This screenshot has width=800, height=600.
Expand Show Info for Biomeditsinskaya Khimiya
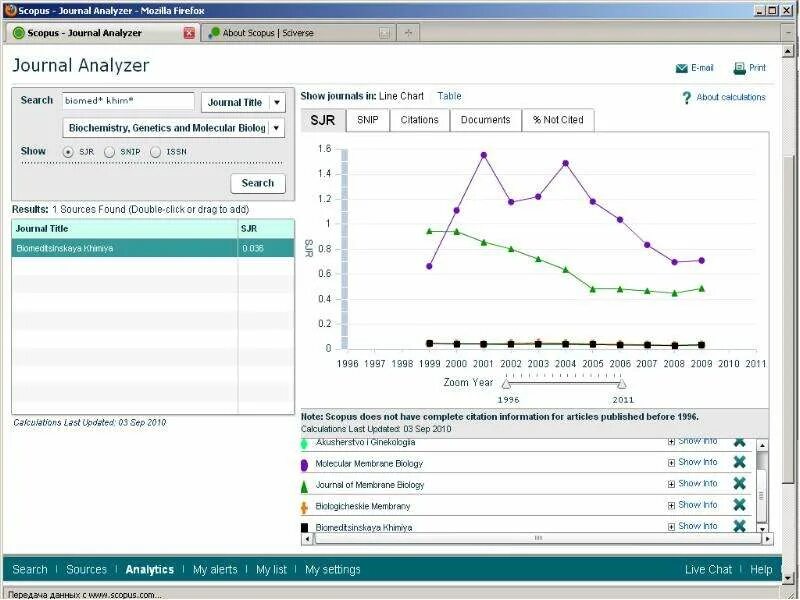click(x=693, y=526)
